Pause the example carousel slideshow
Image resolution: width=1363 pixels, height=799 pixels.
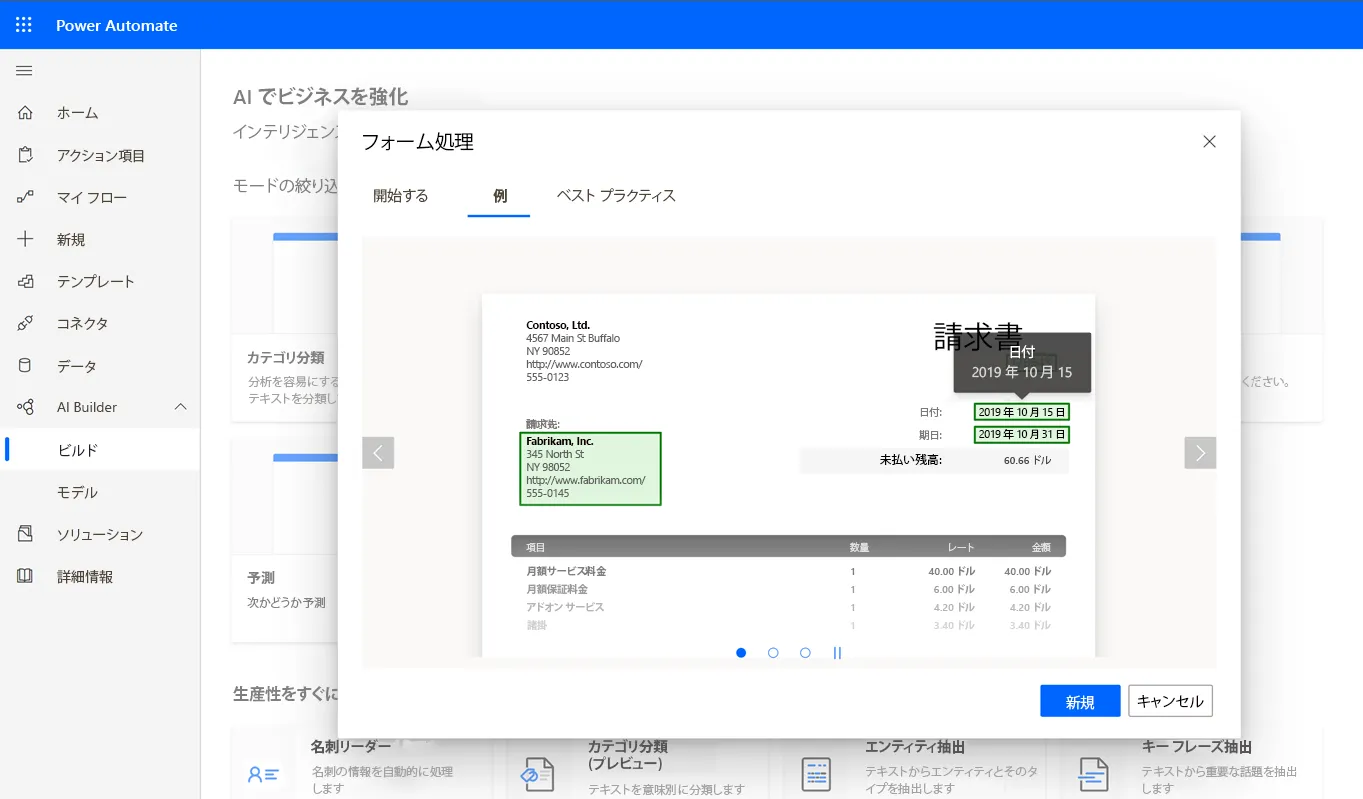click(837, 653)
